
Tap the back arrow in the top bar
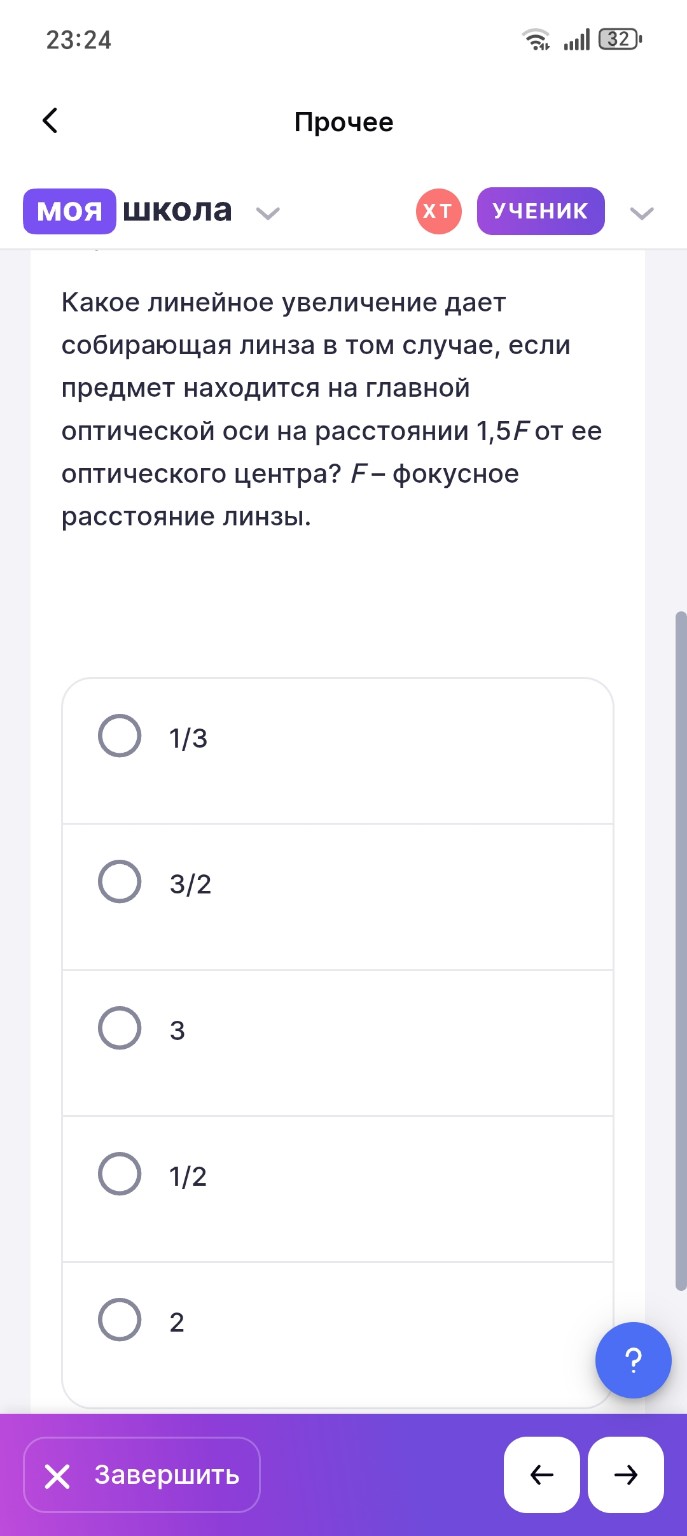49,119
